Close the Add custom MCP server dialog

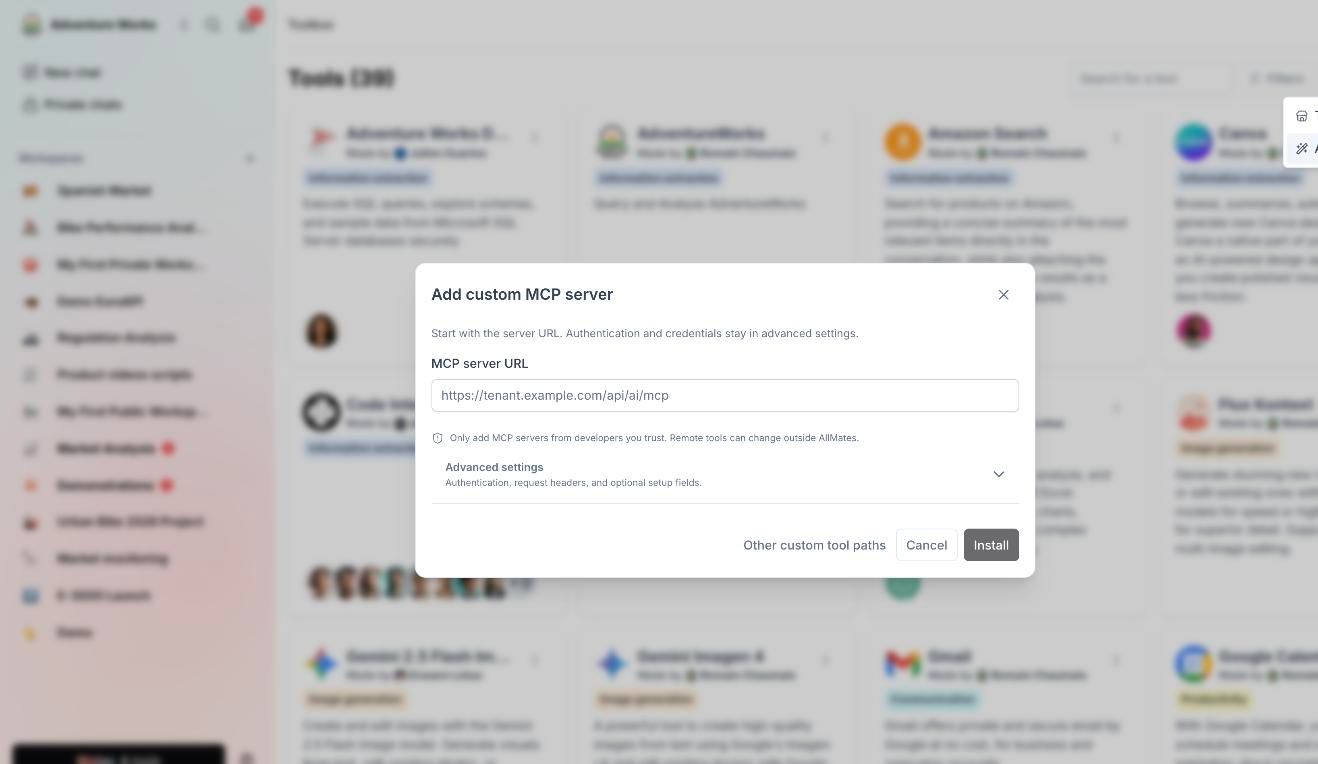click(x=1003, y=295)
